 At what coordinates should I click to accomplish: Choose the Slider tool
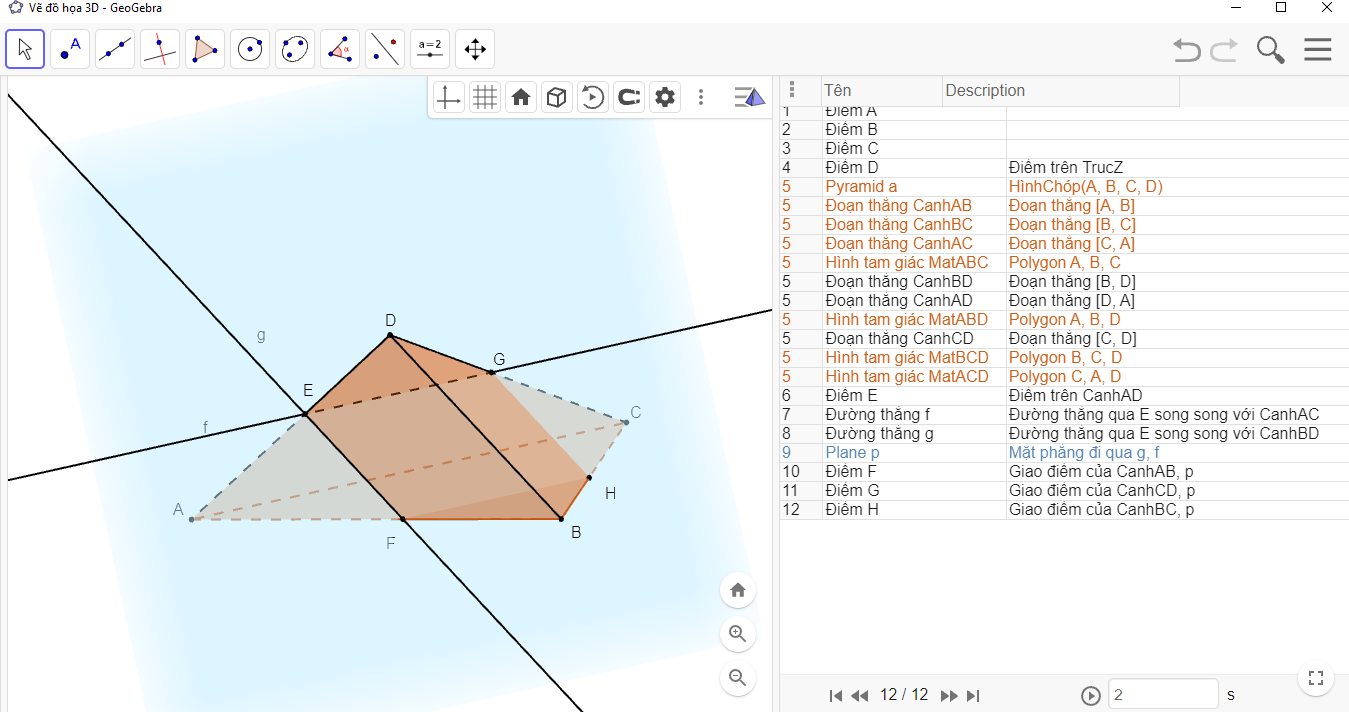[430, 49]
